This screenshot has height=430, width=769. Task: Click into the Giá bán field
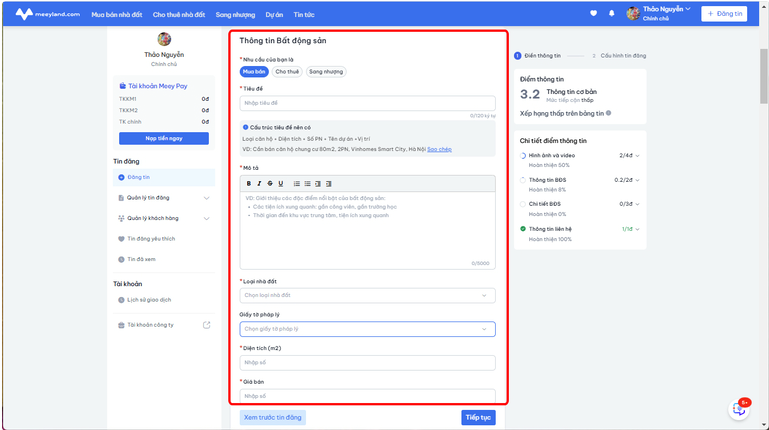[x=367, y=396]
